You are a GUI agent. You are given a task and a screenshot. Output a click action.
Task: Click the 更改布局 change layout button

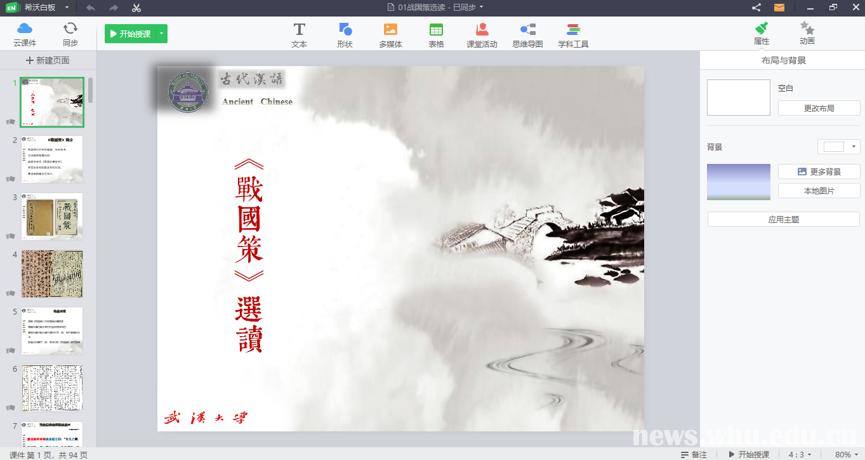click(x=818, y=108)
